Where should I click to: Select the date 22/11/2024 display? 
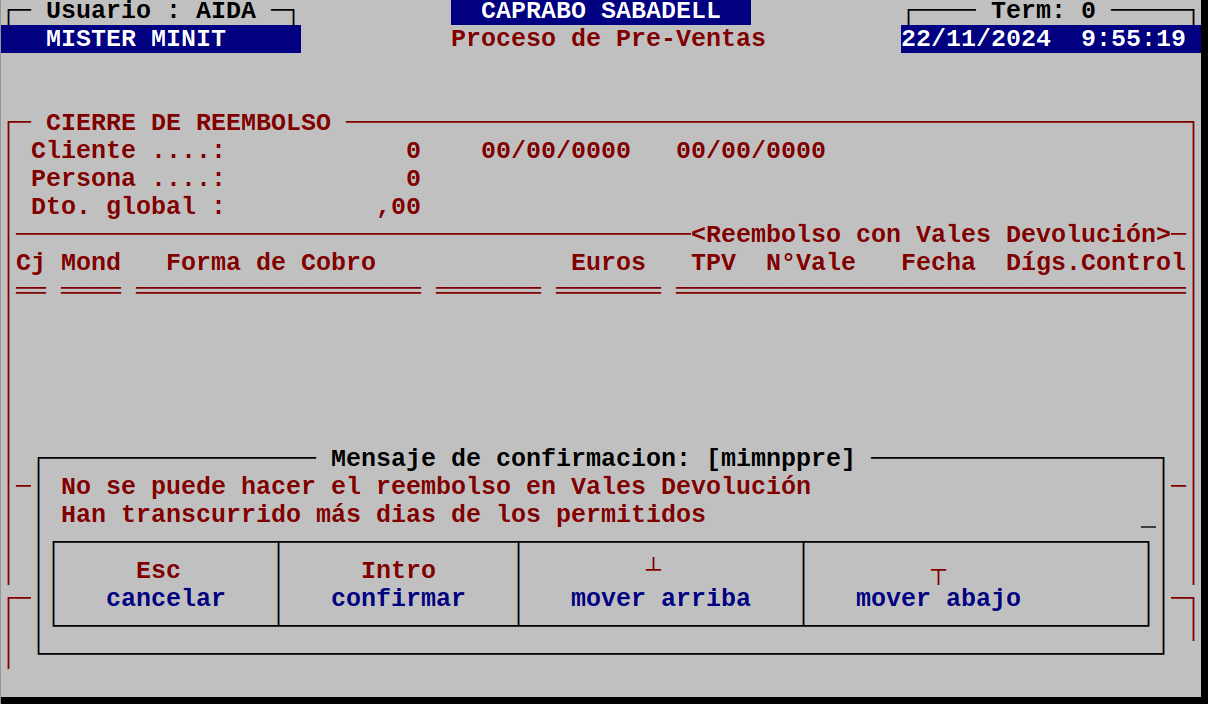point(977,38)
